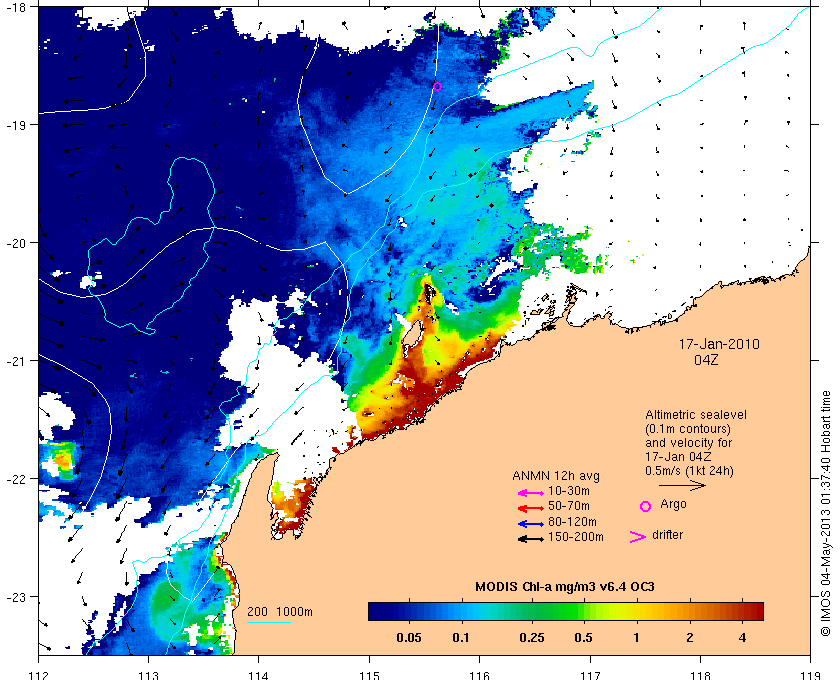Click the cyan 200 1000m isobath legend line

(268, 622)
